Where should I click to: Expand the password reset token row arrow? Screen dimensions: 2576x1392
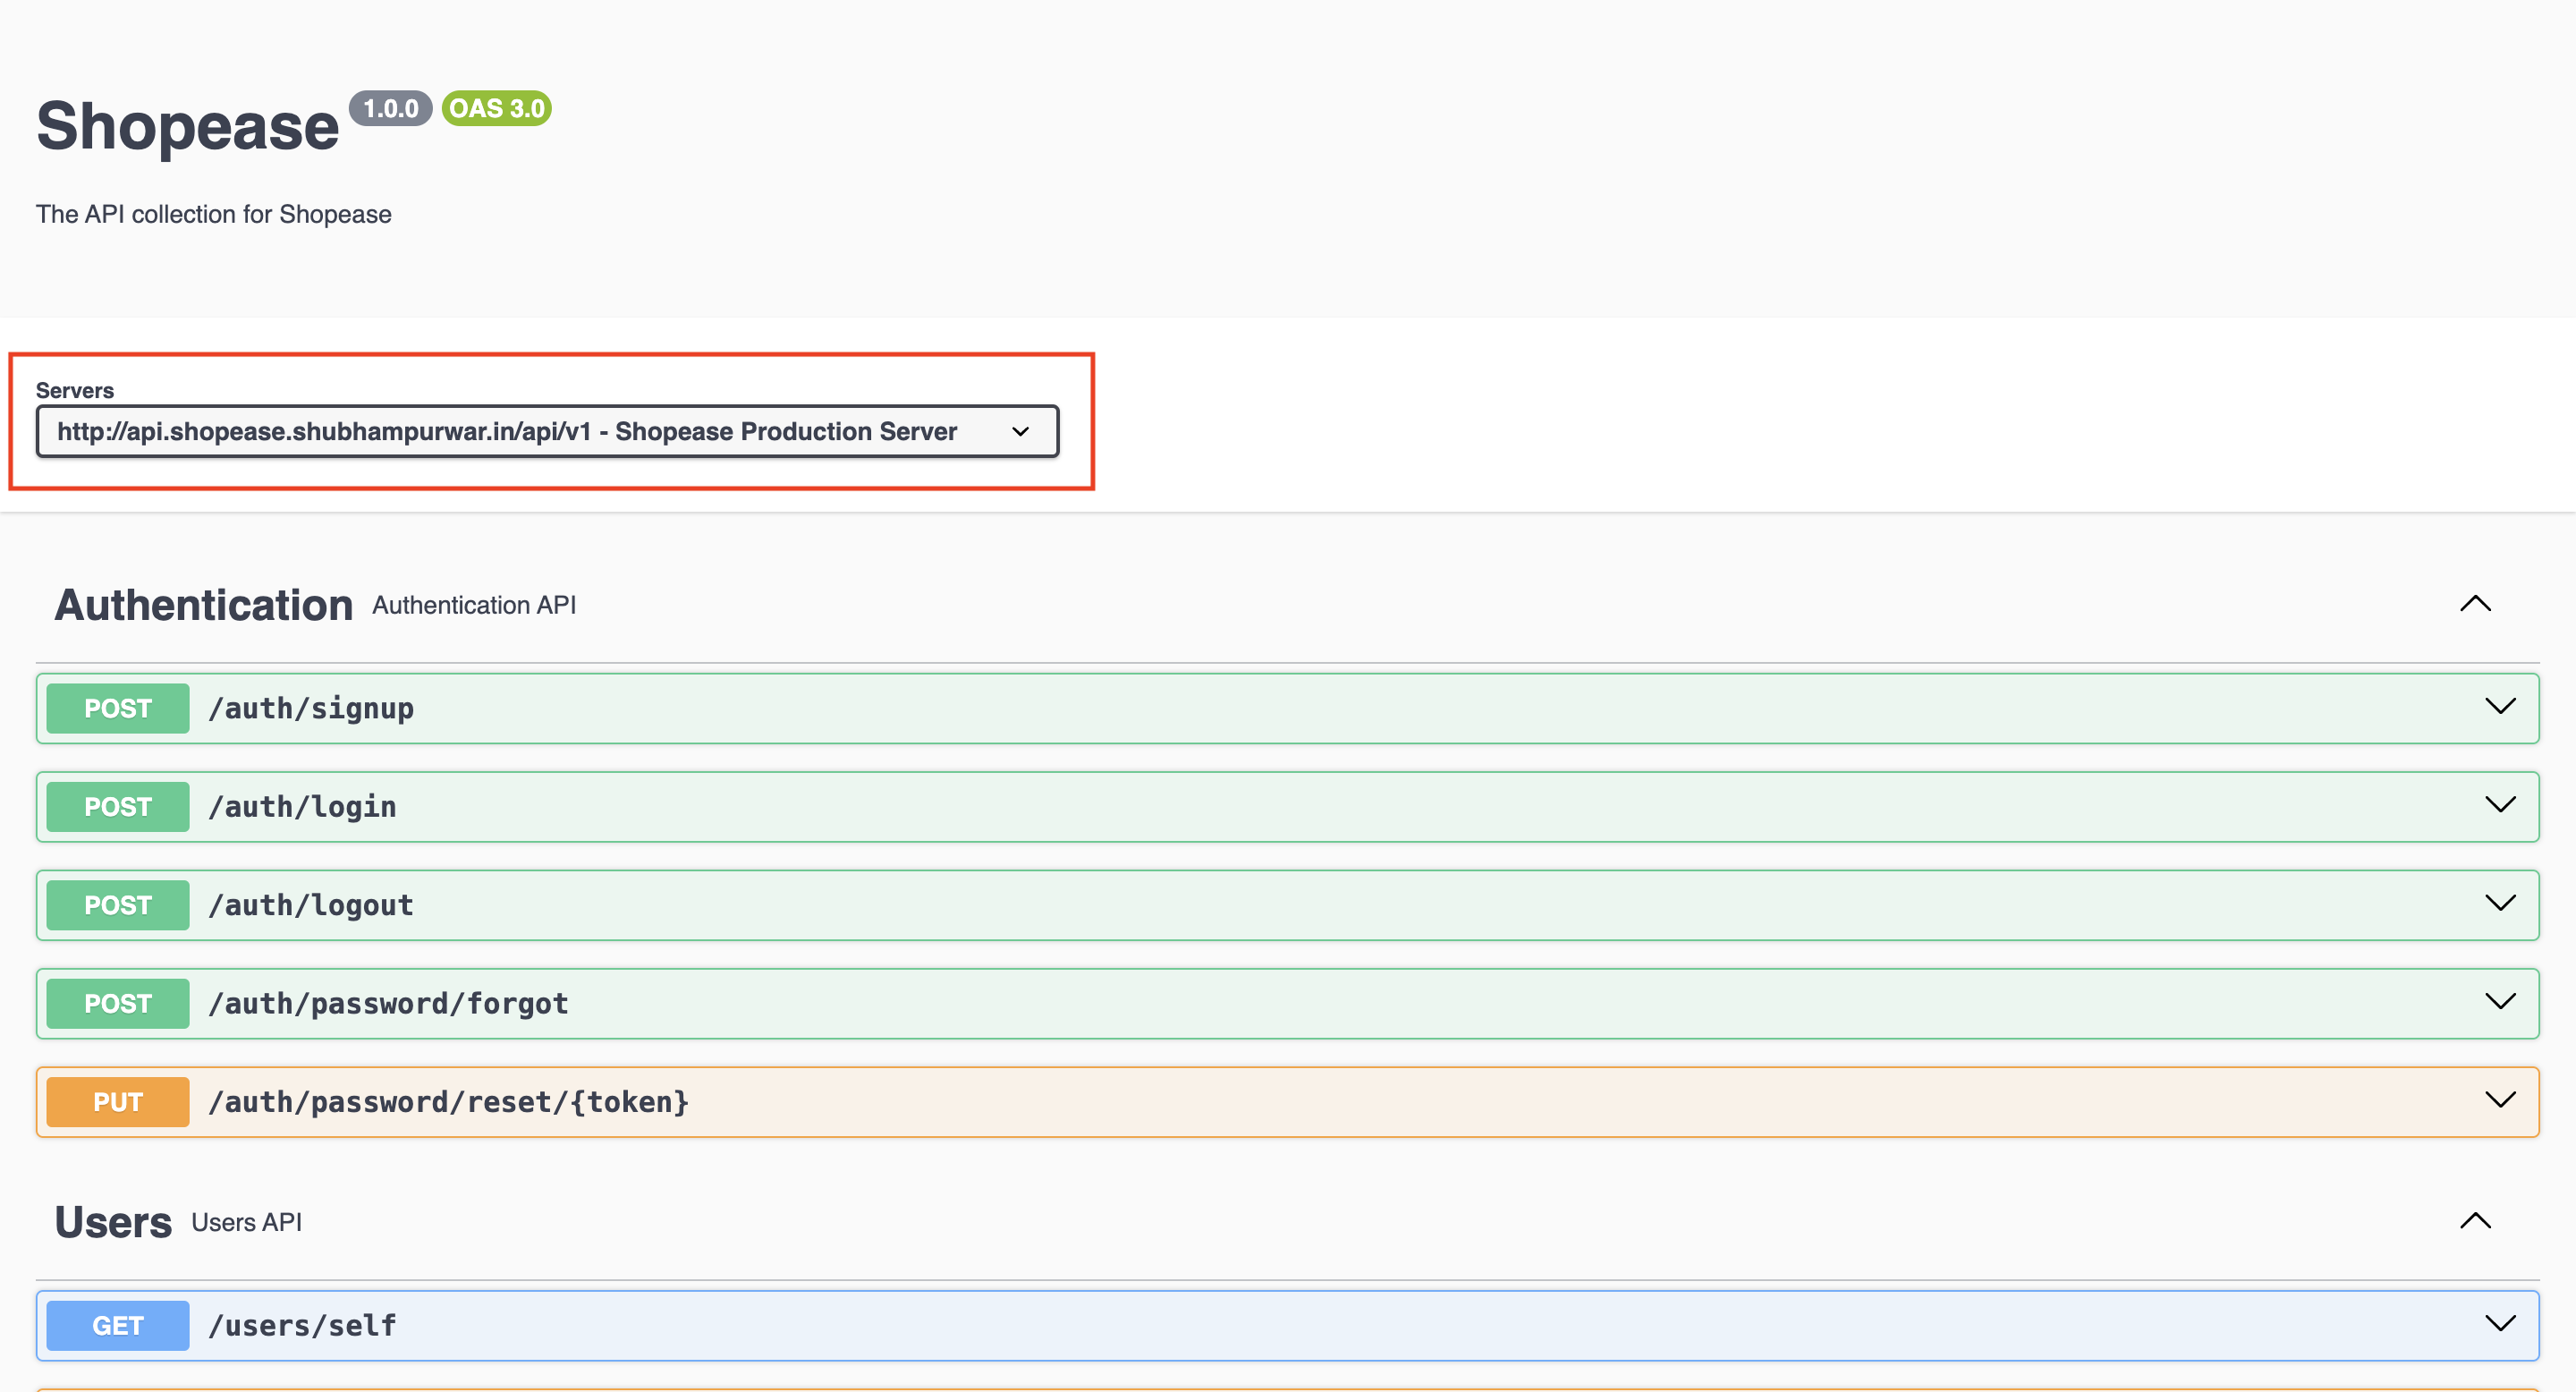pos(2500,1101)
